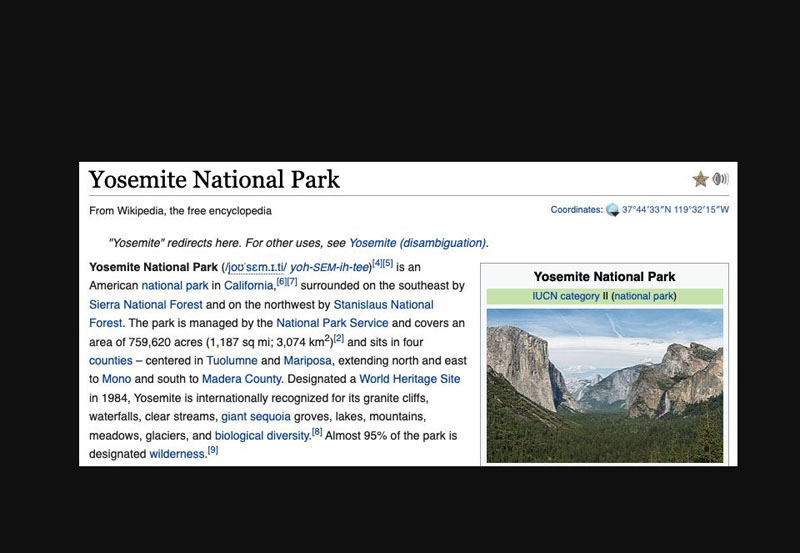Open citation reference [9]
The width and height of the screenshot is (800, 553).
[x=213, y=450]
